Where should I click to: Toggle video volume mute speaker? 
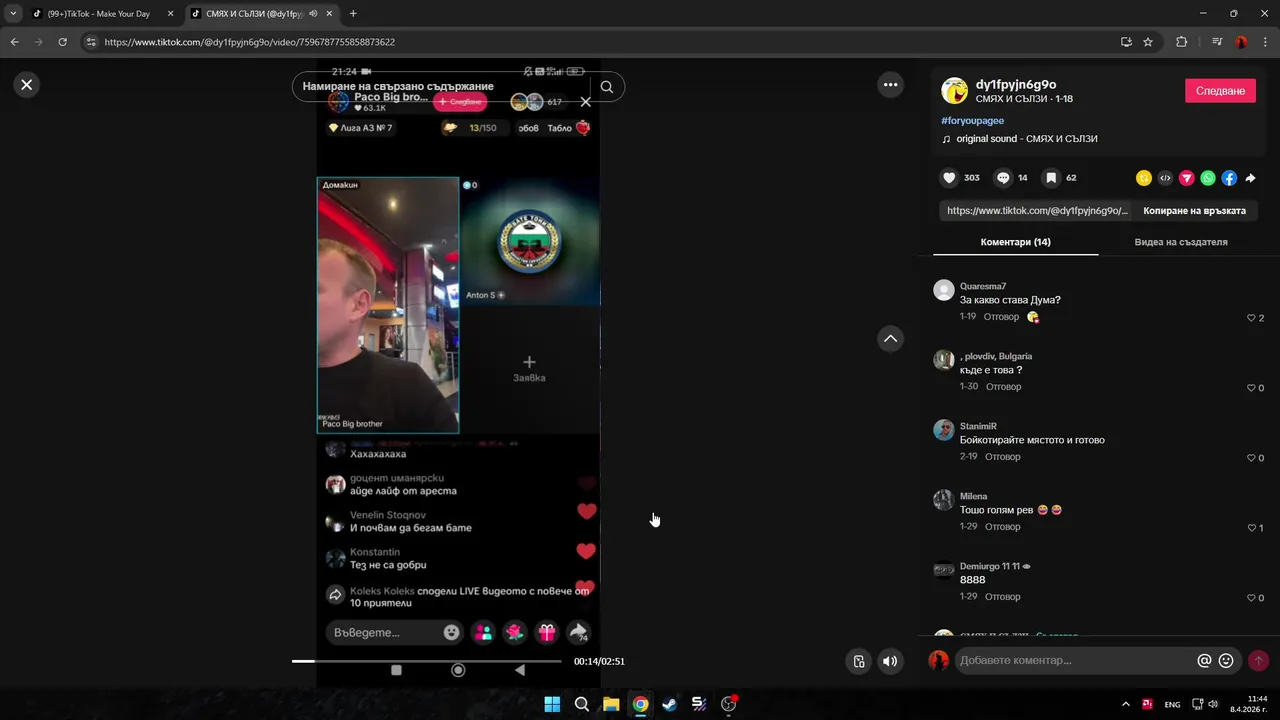click(x=889, y=661)
